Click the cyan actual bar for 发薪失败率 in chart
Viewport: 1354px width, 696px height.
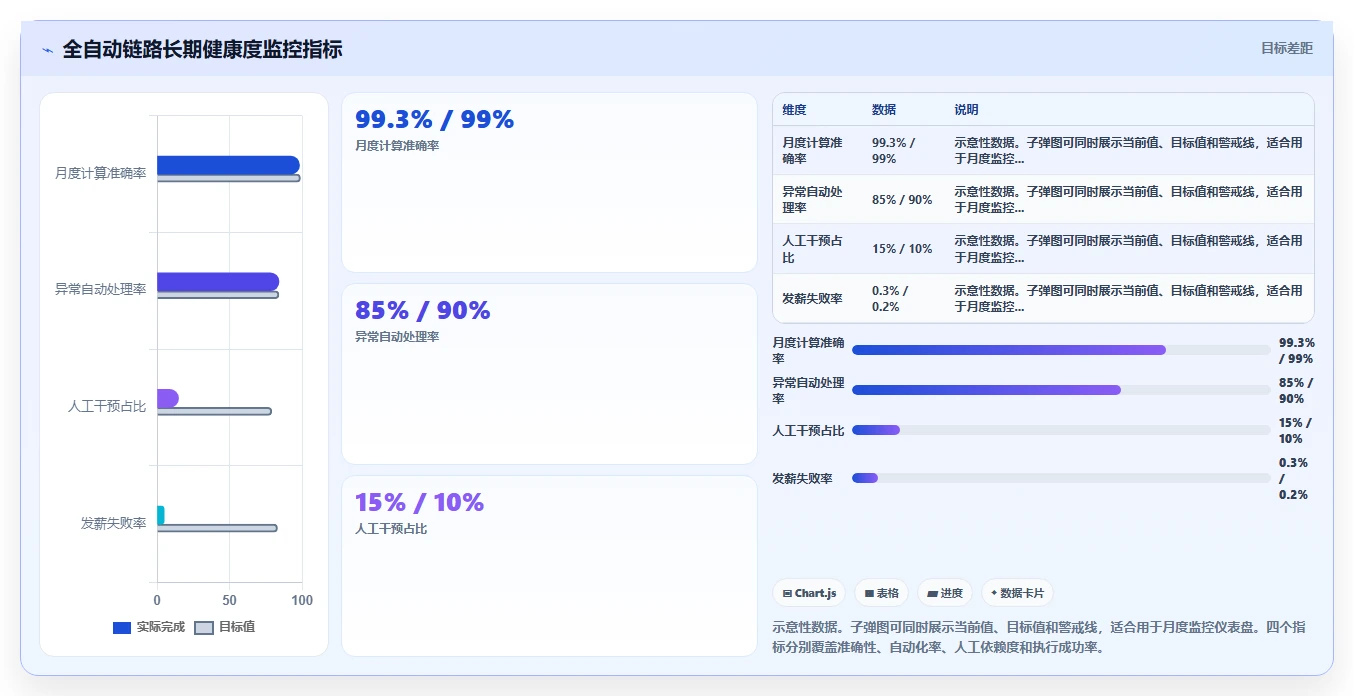click(x=161, y=515)
